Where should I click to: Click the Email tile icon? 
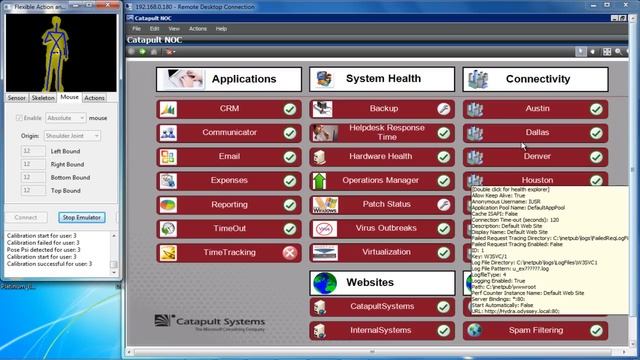pos(168,157)
